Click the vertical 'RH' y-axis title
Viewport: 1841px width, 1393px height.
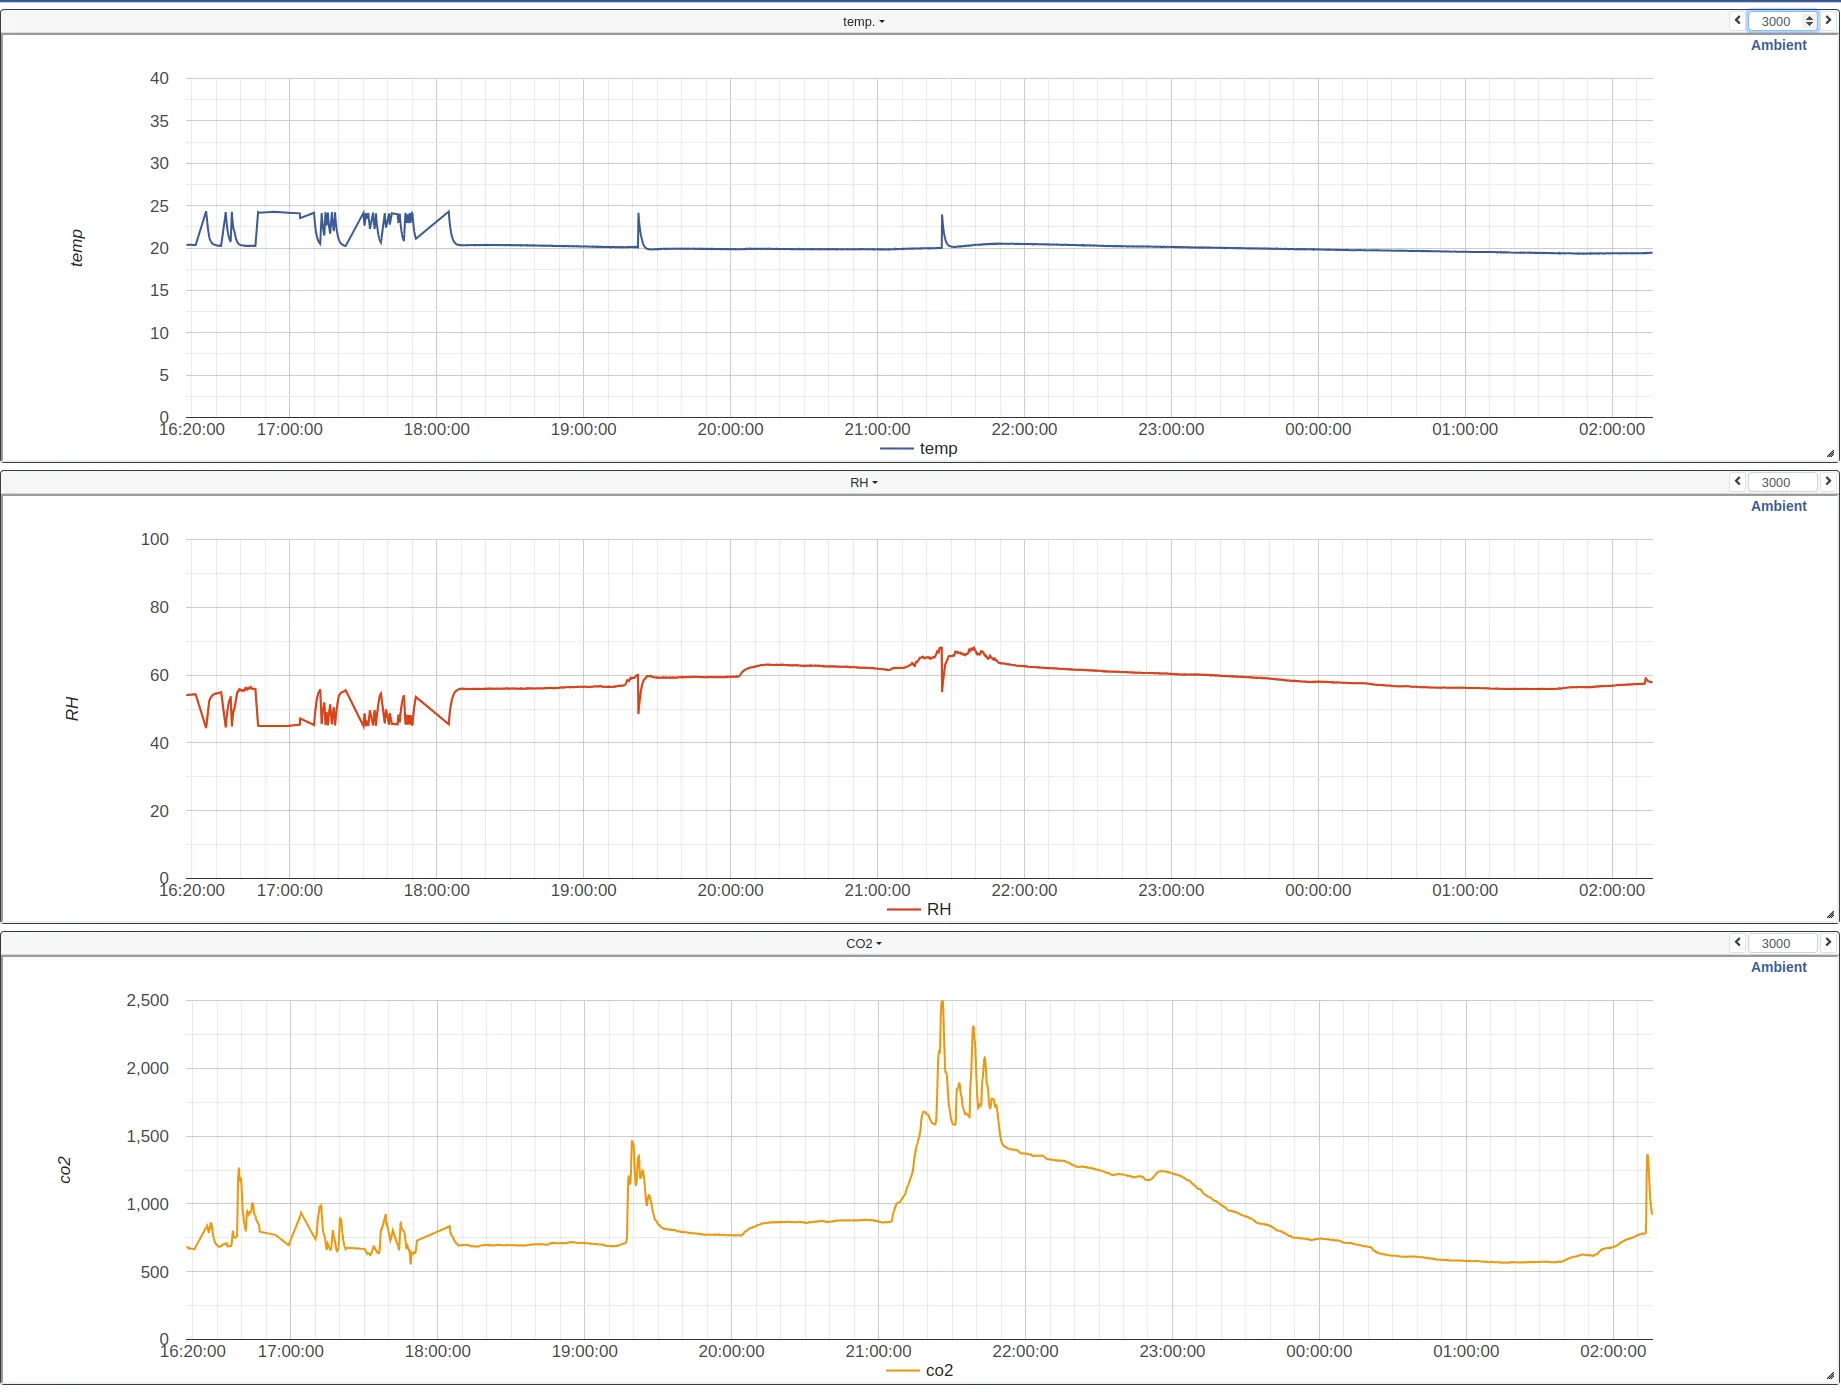point(72,709)
